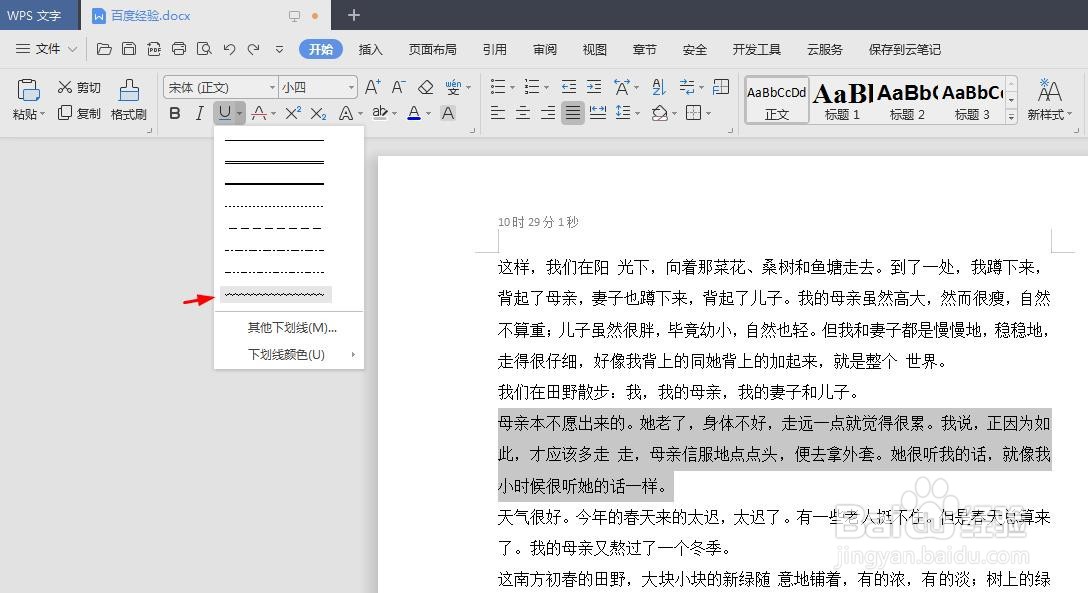Toggle bold formatting on selected text
This screenshot has width=1088, height=593.
tap(176, 113)
